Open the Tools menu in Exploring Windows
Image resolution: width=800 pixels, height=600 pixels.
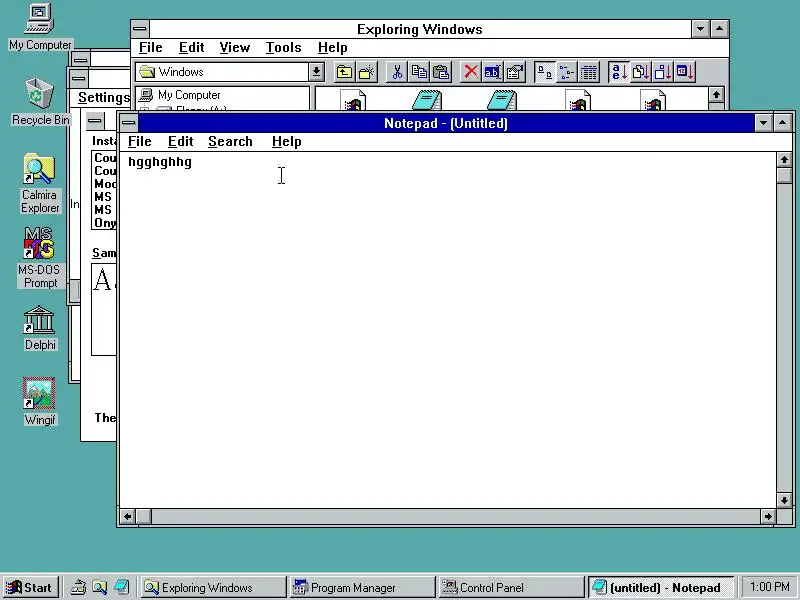284,47
